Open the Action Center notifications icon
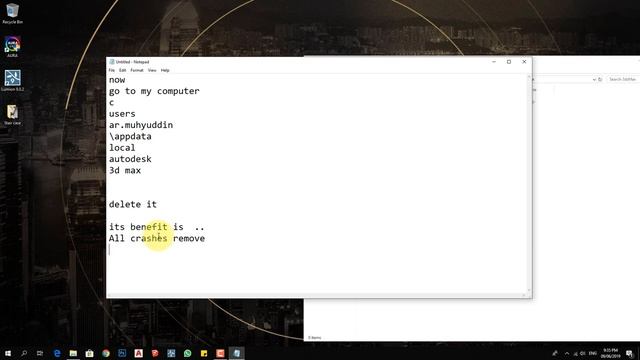 pyautogui.click(x=629, y=353)
